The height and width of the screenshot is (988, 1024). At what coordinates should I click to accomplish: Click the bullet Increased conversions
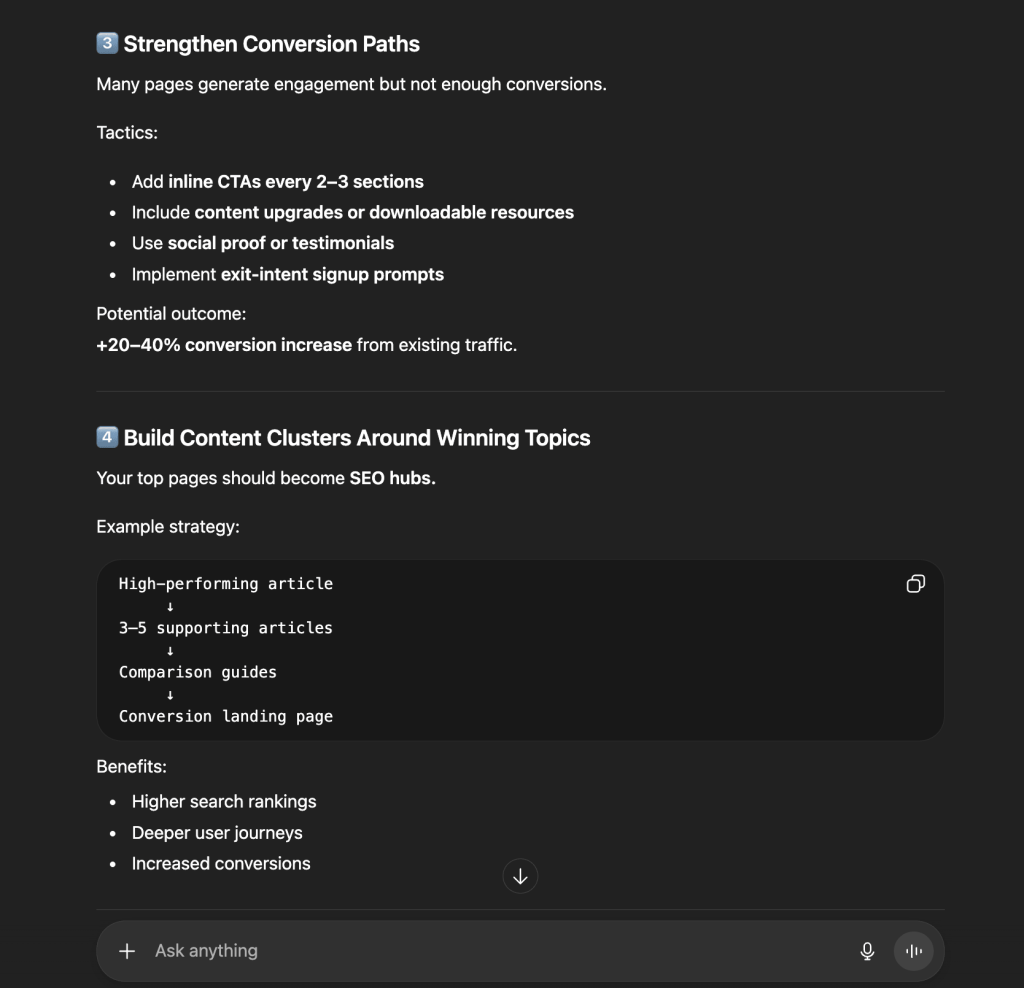221,863
